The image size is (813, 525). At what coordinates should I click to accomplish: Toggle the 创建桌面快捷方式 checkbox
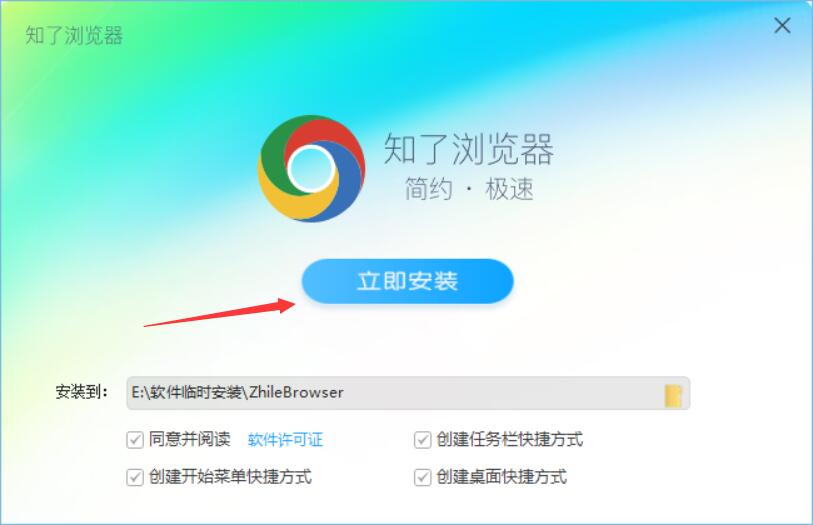tap(423, 477)
